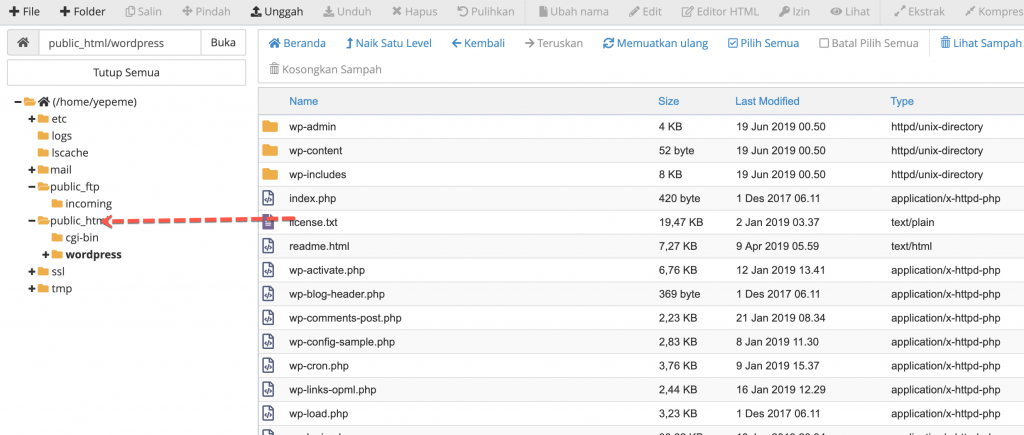This screenshot has width=1024, height=435.
Task: Go up with Naik Satu Level
Action: [x=388, y=44]
